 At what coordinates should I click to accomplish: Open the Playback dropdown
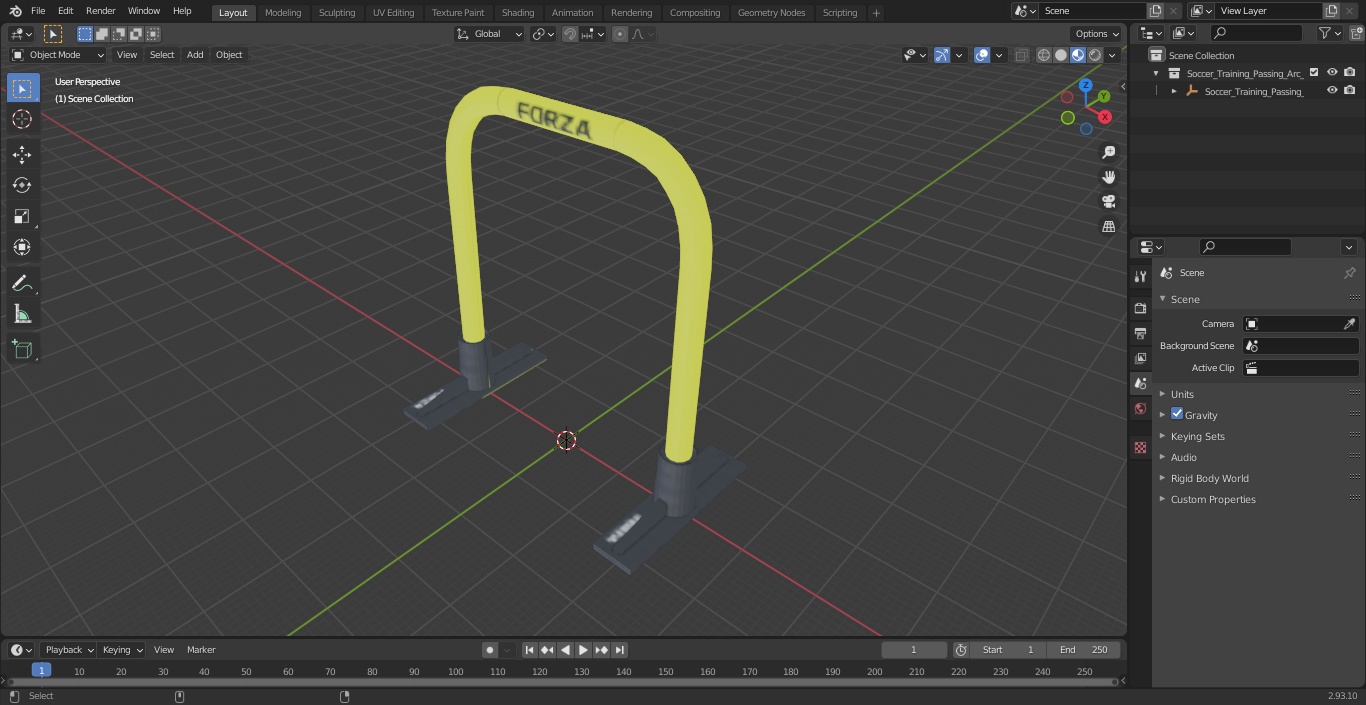tap(69, 650)
